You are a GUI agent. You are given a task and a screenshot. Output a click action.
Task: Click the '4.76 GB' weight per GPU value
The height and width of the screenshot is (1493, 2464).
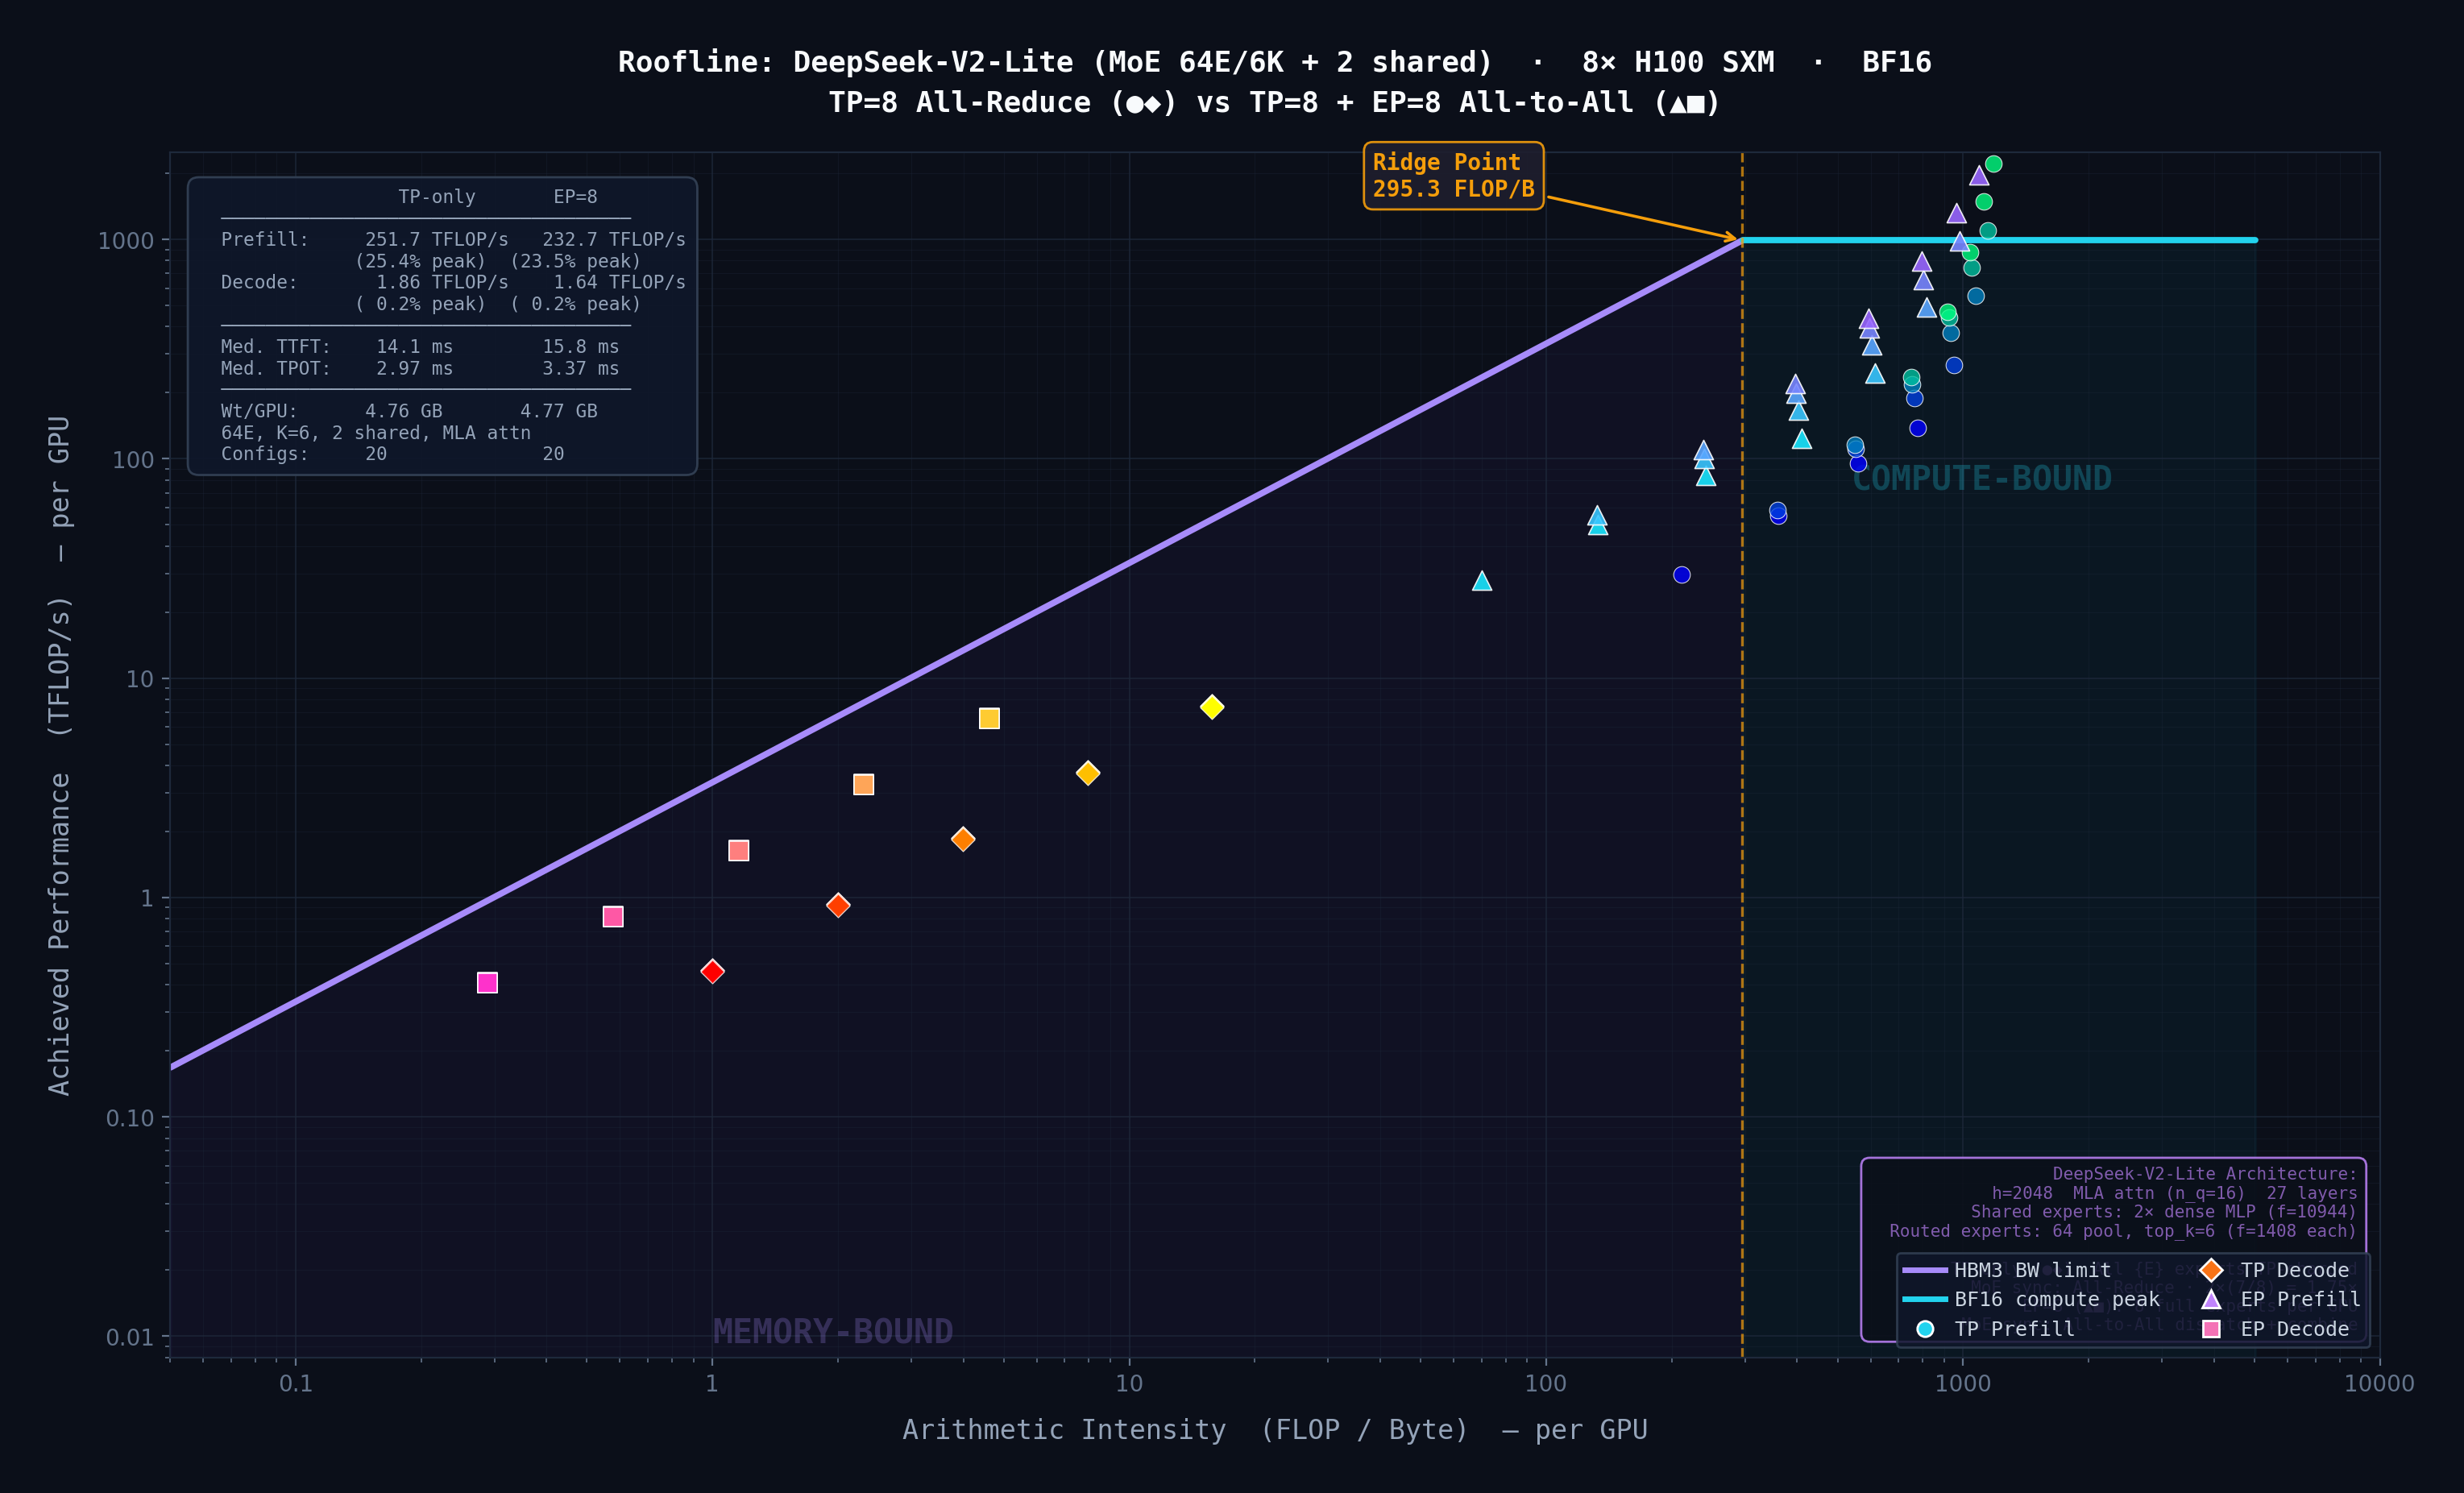[x=403, y=411]
